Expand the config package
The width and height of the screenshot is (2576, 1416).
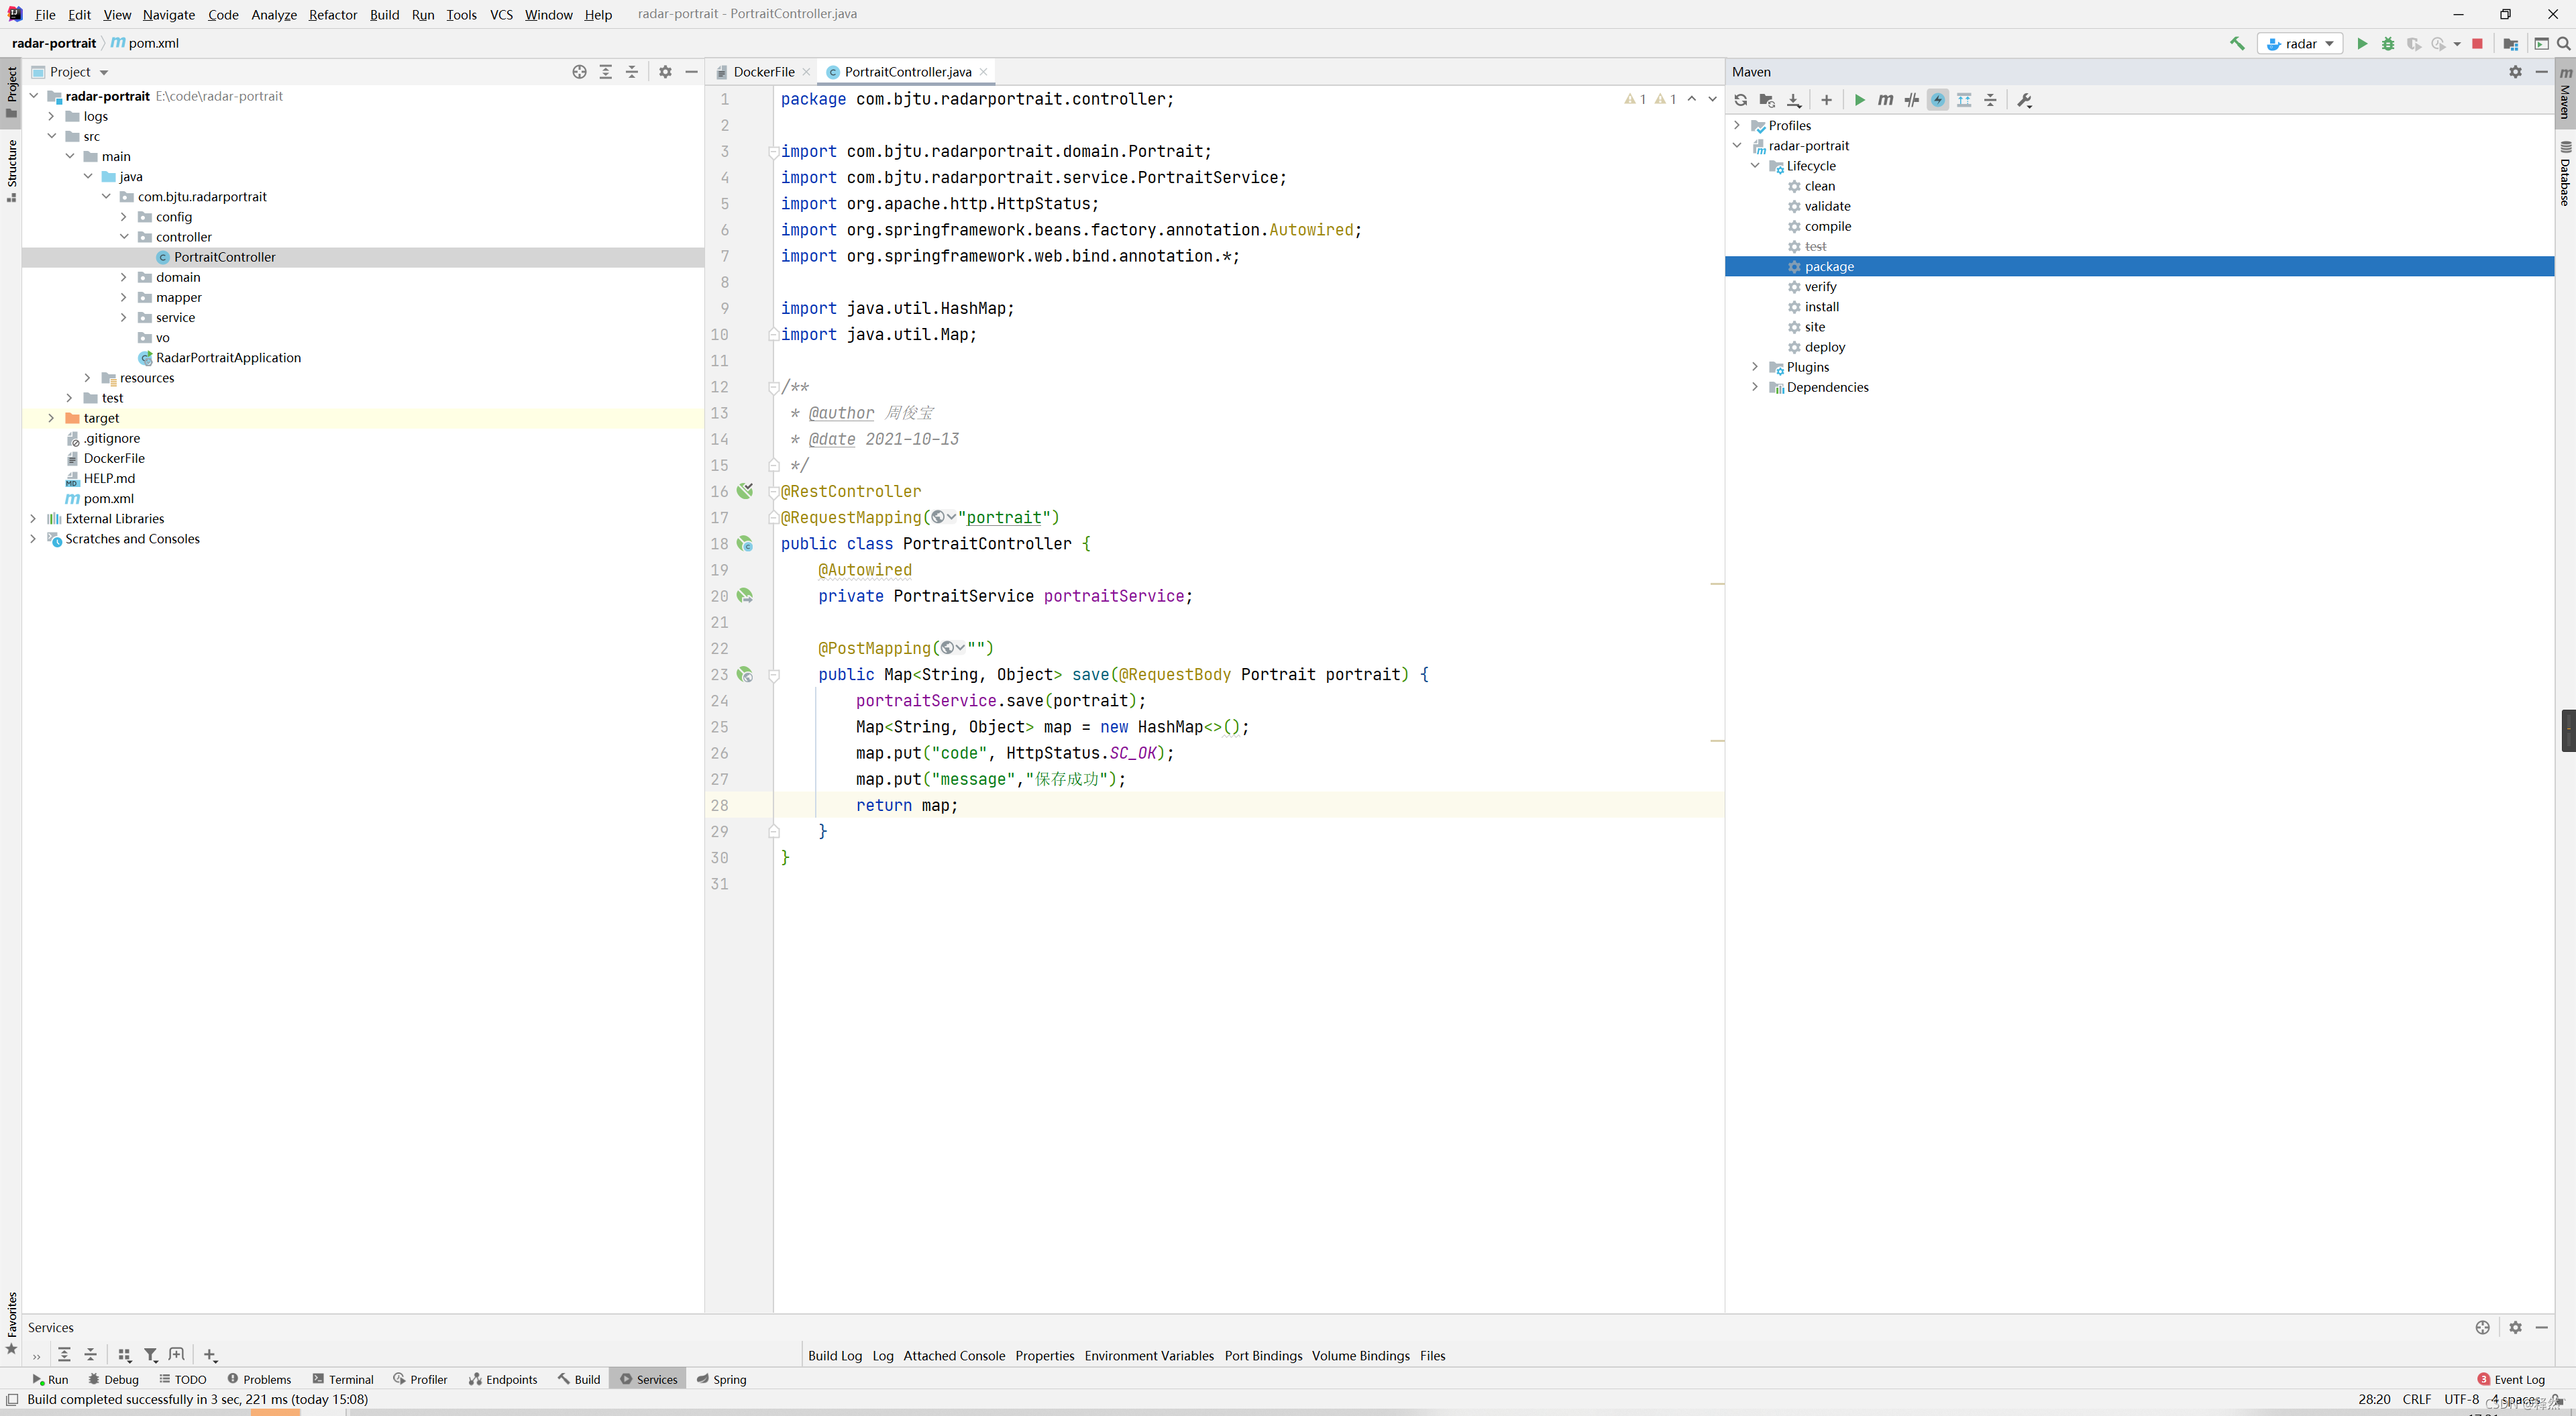[x=123, y=217]
